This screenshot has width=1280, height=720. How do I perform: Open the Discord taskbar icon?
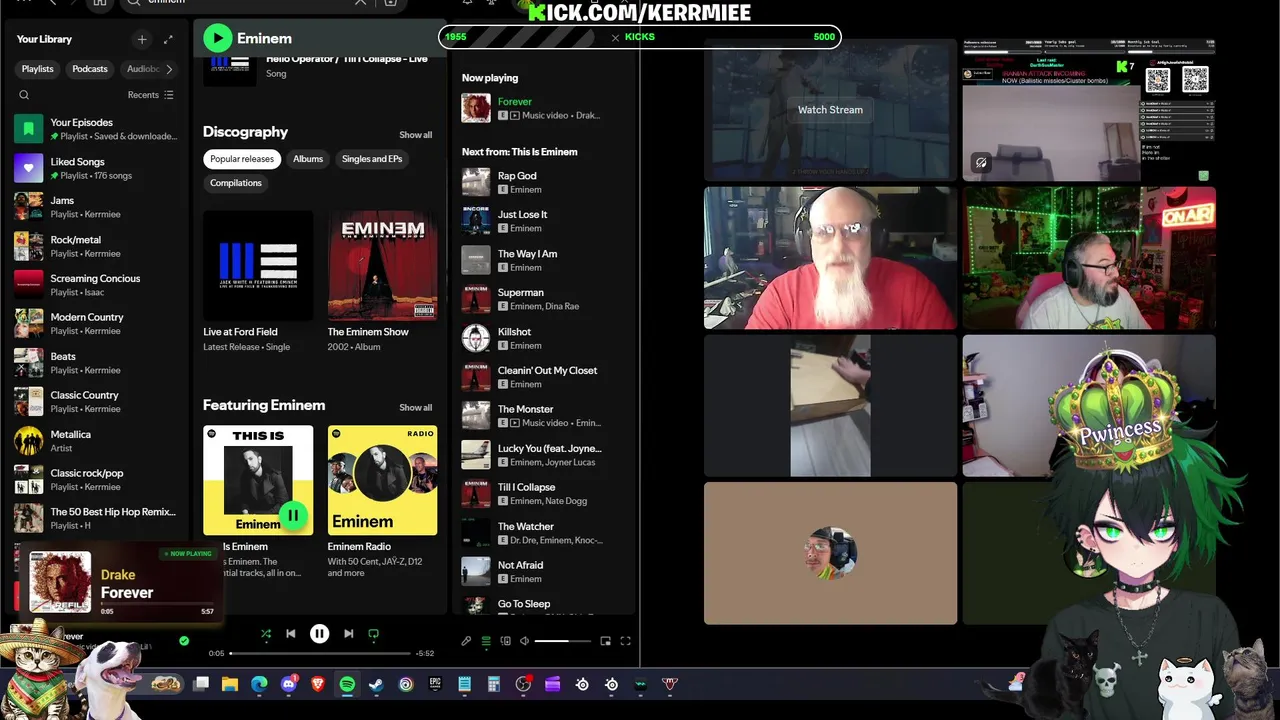(x=289, y=684)
